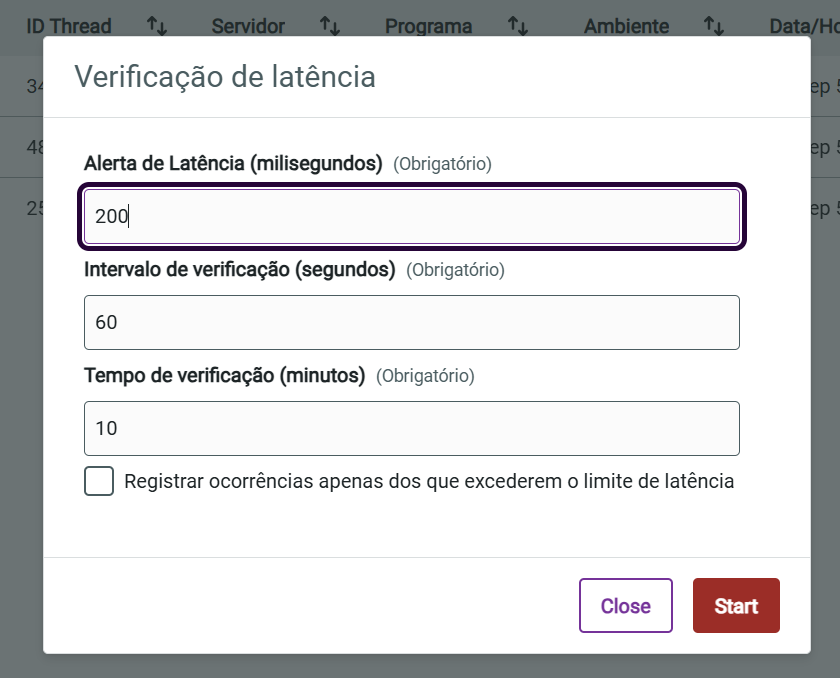Click sort arrows next to Ambiente
840x678 pixels.
tap(713, 26)
